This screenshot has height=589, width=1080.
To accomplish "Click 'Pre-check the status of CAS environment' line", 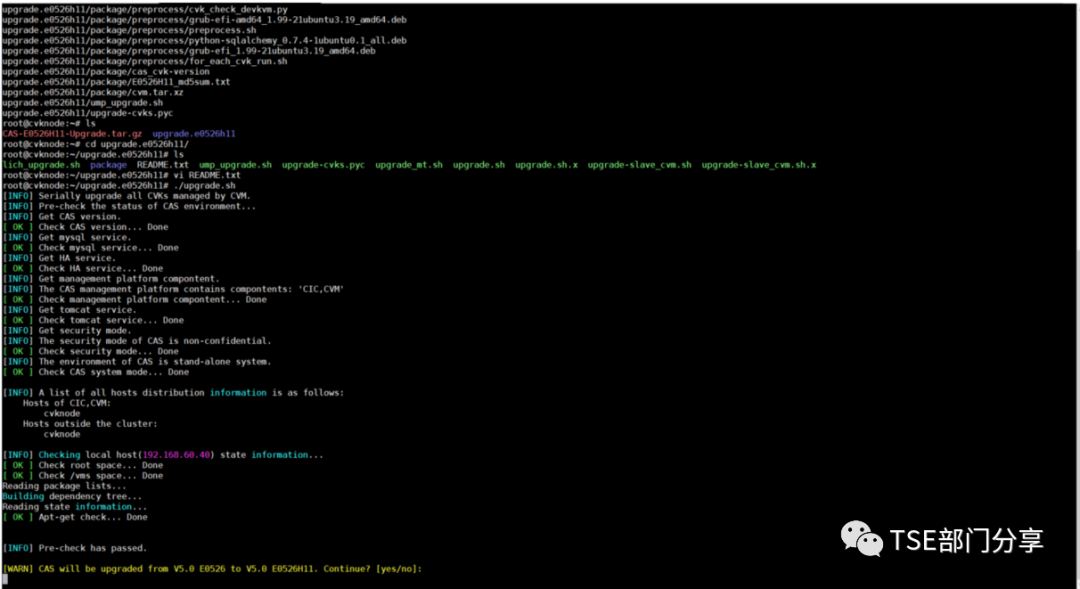I will 129,206.
